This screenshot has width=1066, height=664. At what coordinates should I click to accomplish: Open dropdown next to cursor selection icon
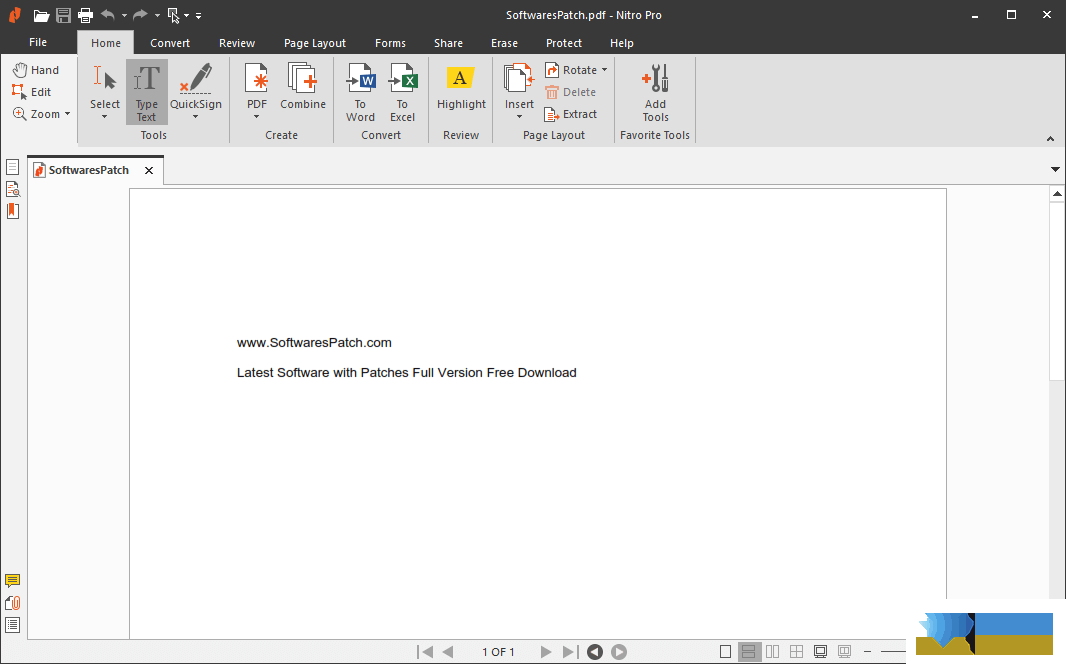tap(186, 16)
